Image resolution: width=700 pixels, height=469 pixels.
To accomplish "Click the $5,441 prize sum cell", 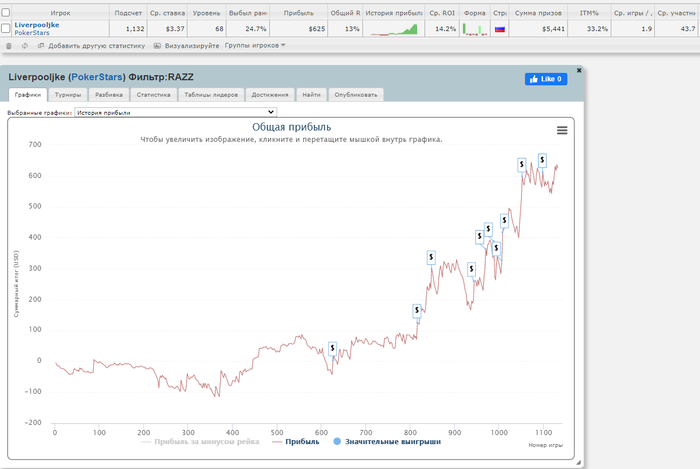I will coord(538,29).
